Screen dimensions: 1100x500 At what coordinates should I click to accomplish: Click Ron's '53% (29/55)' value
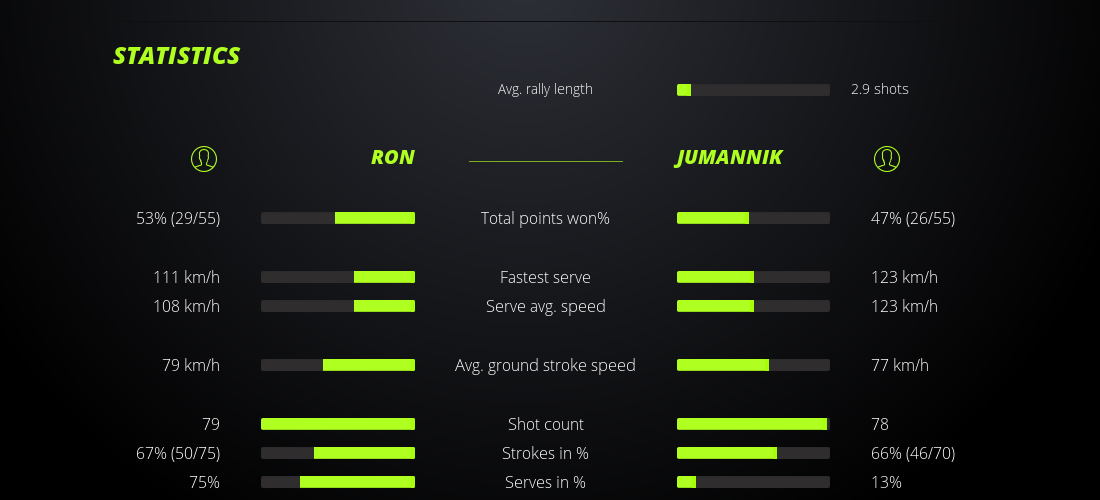178,218
